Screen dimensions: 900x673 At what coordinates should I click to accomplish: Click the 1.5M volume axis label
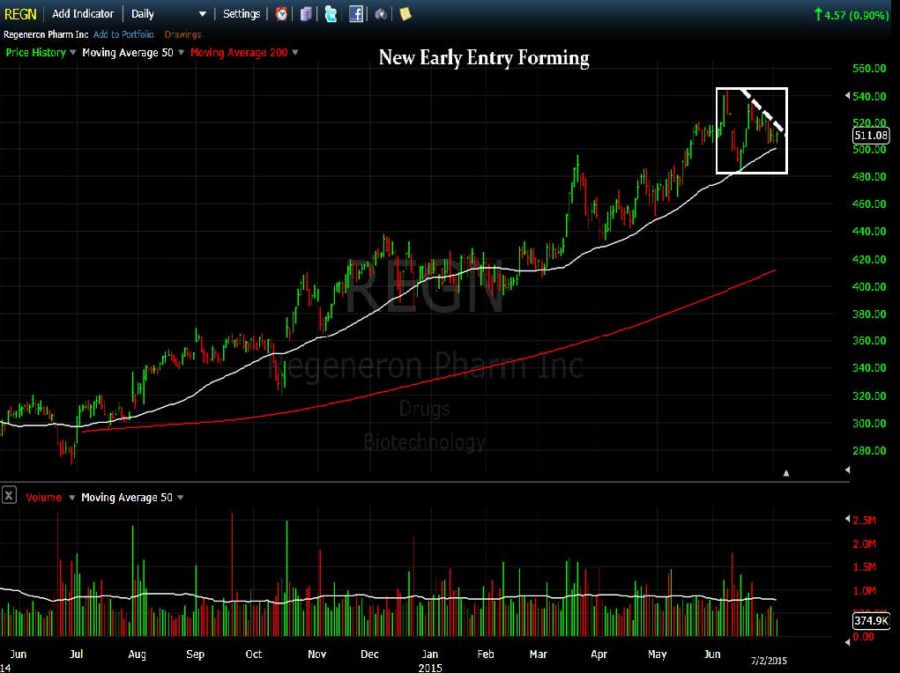[864, 567]
